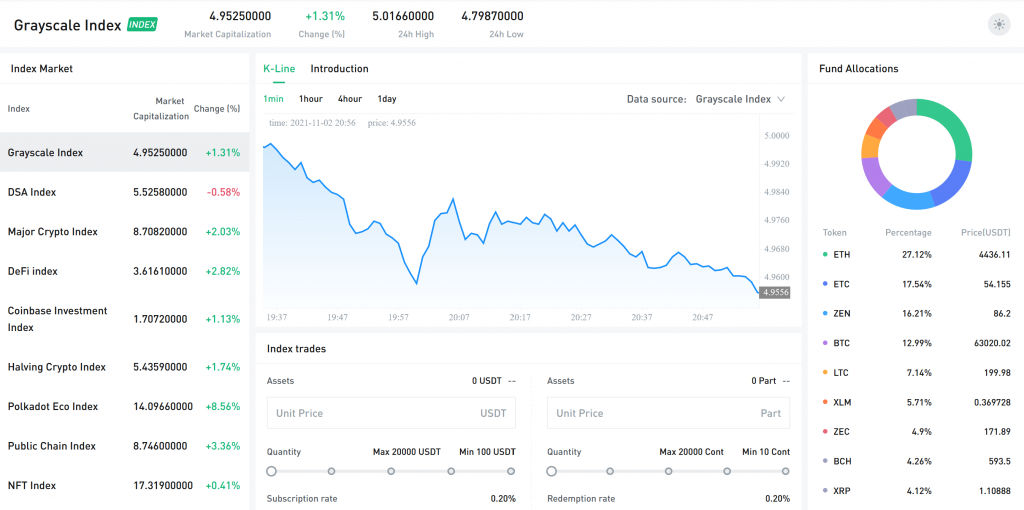Select Grayscale Index row

124,153
